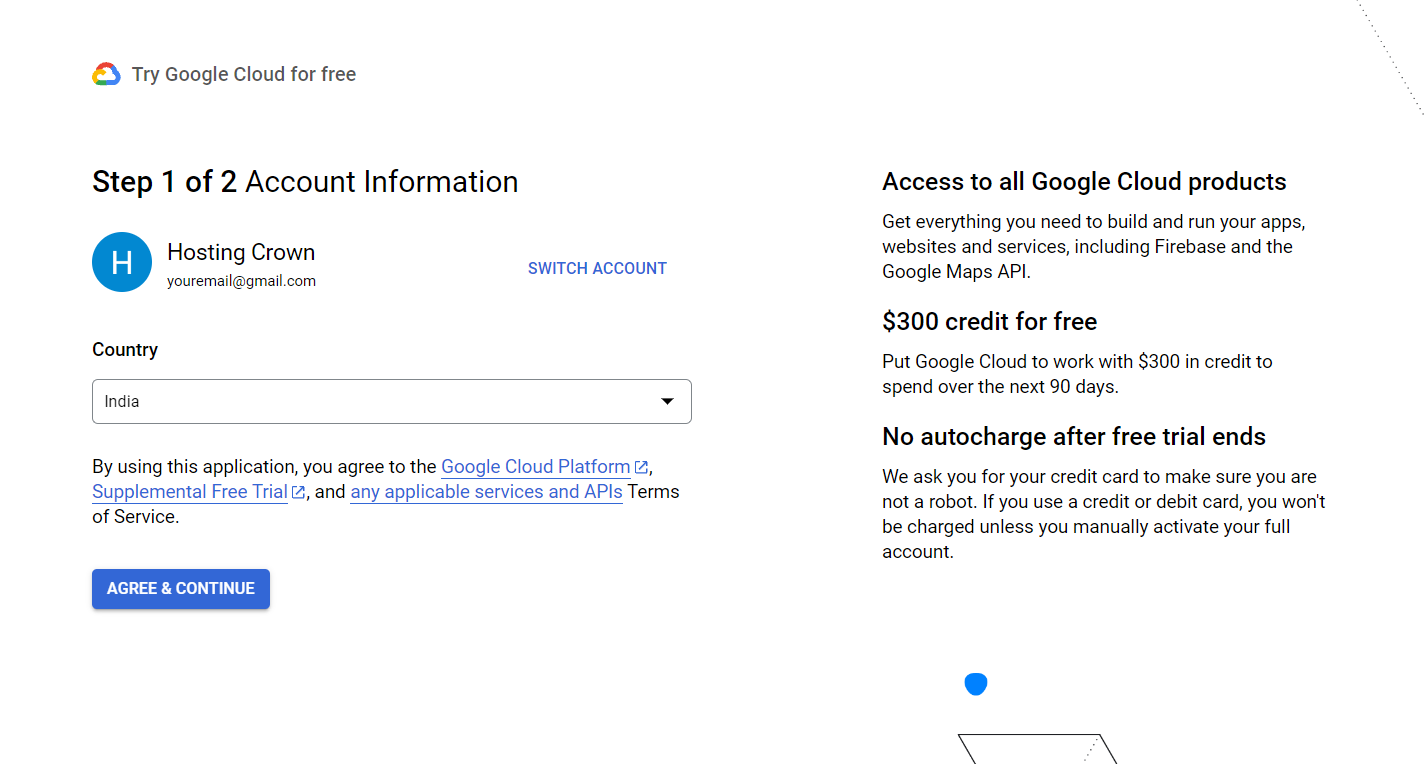Screen dimensions: 1425x764
Task: Open any applicable services and APIs link
Action: point(486,492)
